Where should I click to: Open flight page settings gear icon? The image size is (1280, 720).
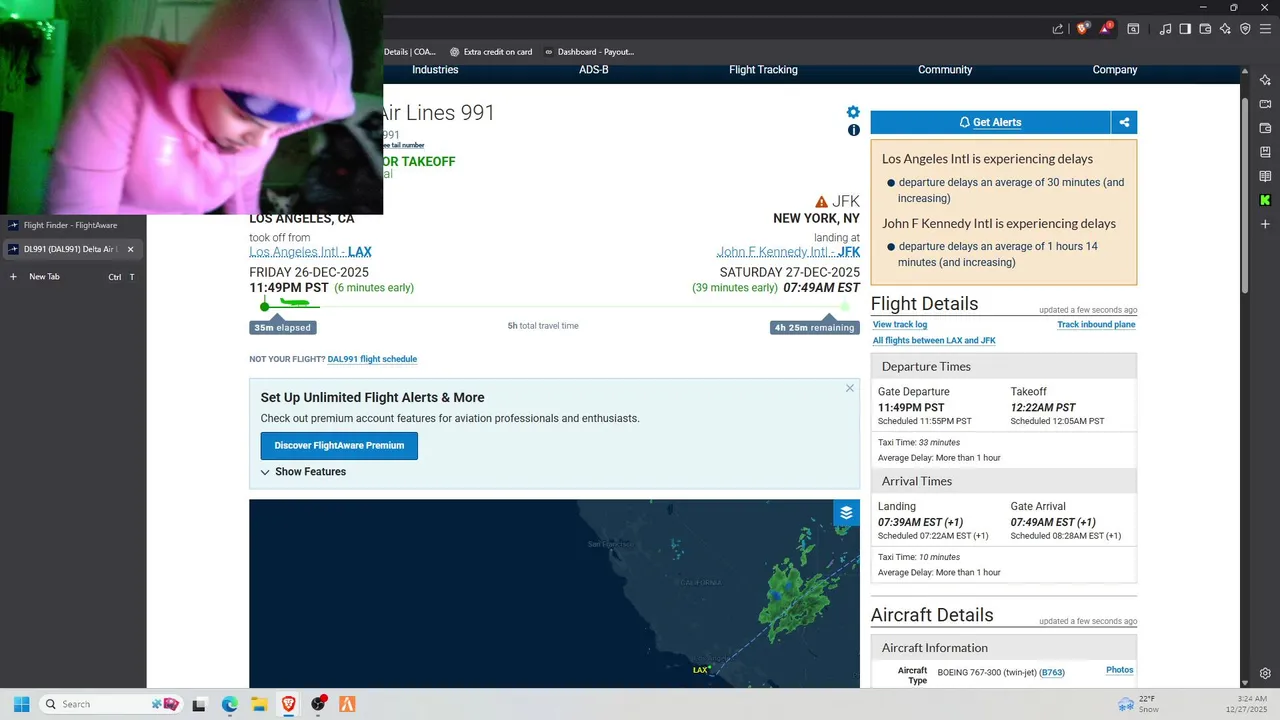point(853,112)
